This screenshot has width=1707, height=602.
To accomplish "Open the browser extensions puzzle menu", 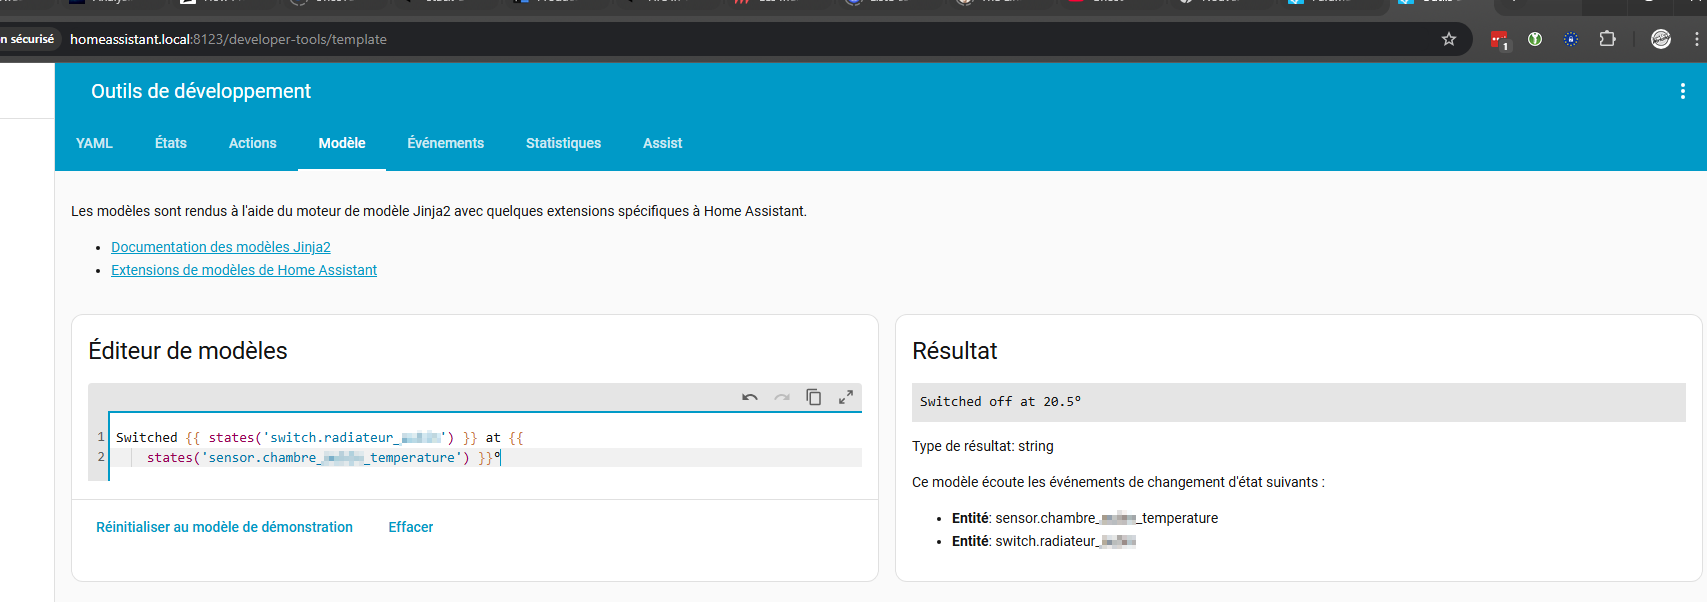I will pos(1607,39).
